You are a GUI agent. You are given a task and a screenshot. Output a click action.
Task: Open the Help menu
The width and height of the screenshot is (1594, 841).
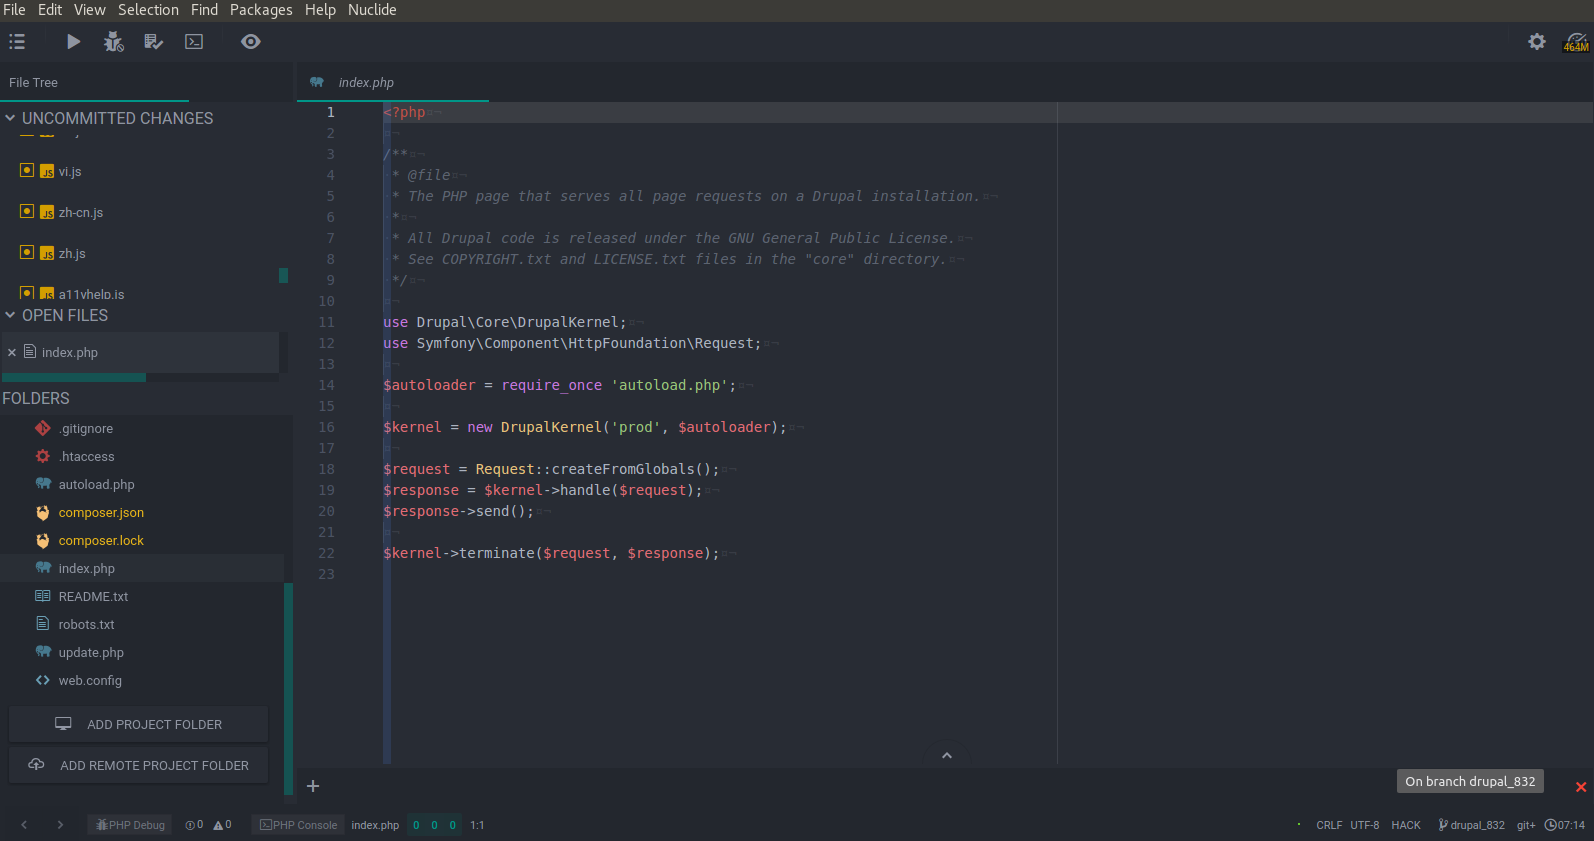coord(320,10)
